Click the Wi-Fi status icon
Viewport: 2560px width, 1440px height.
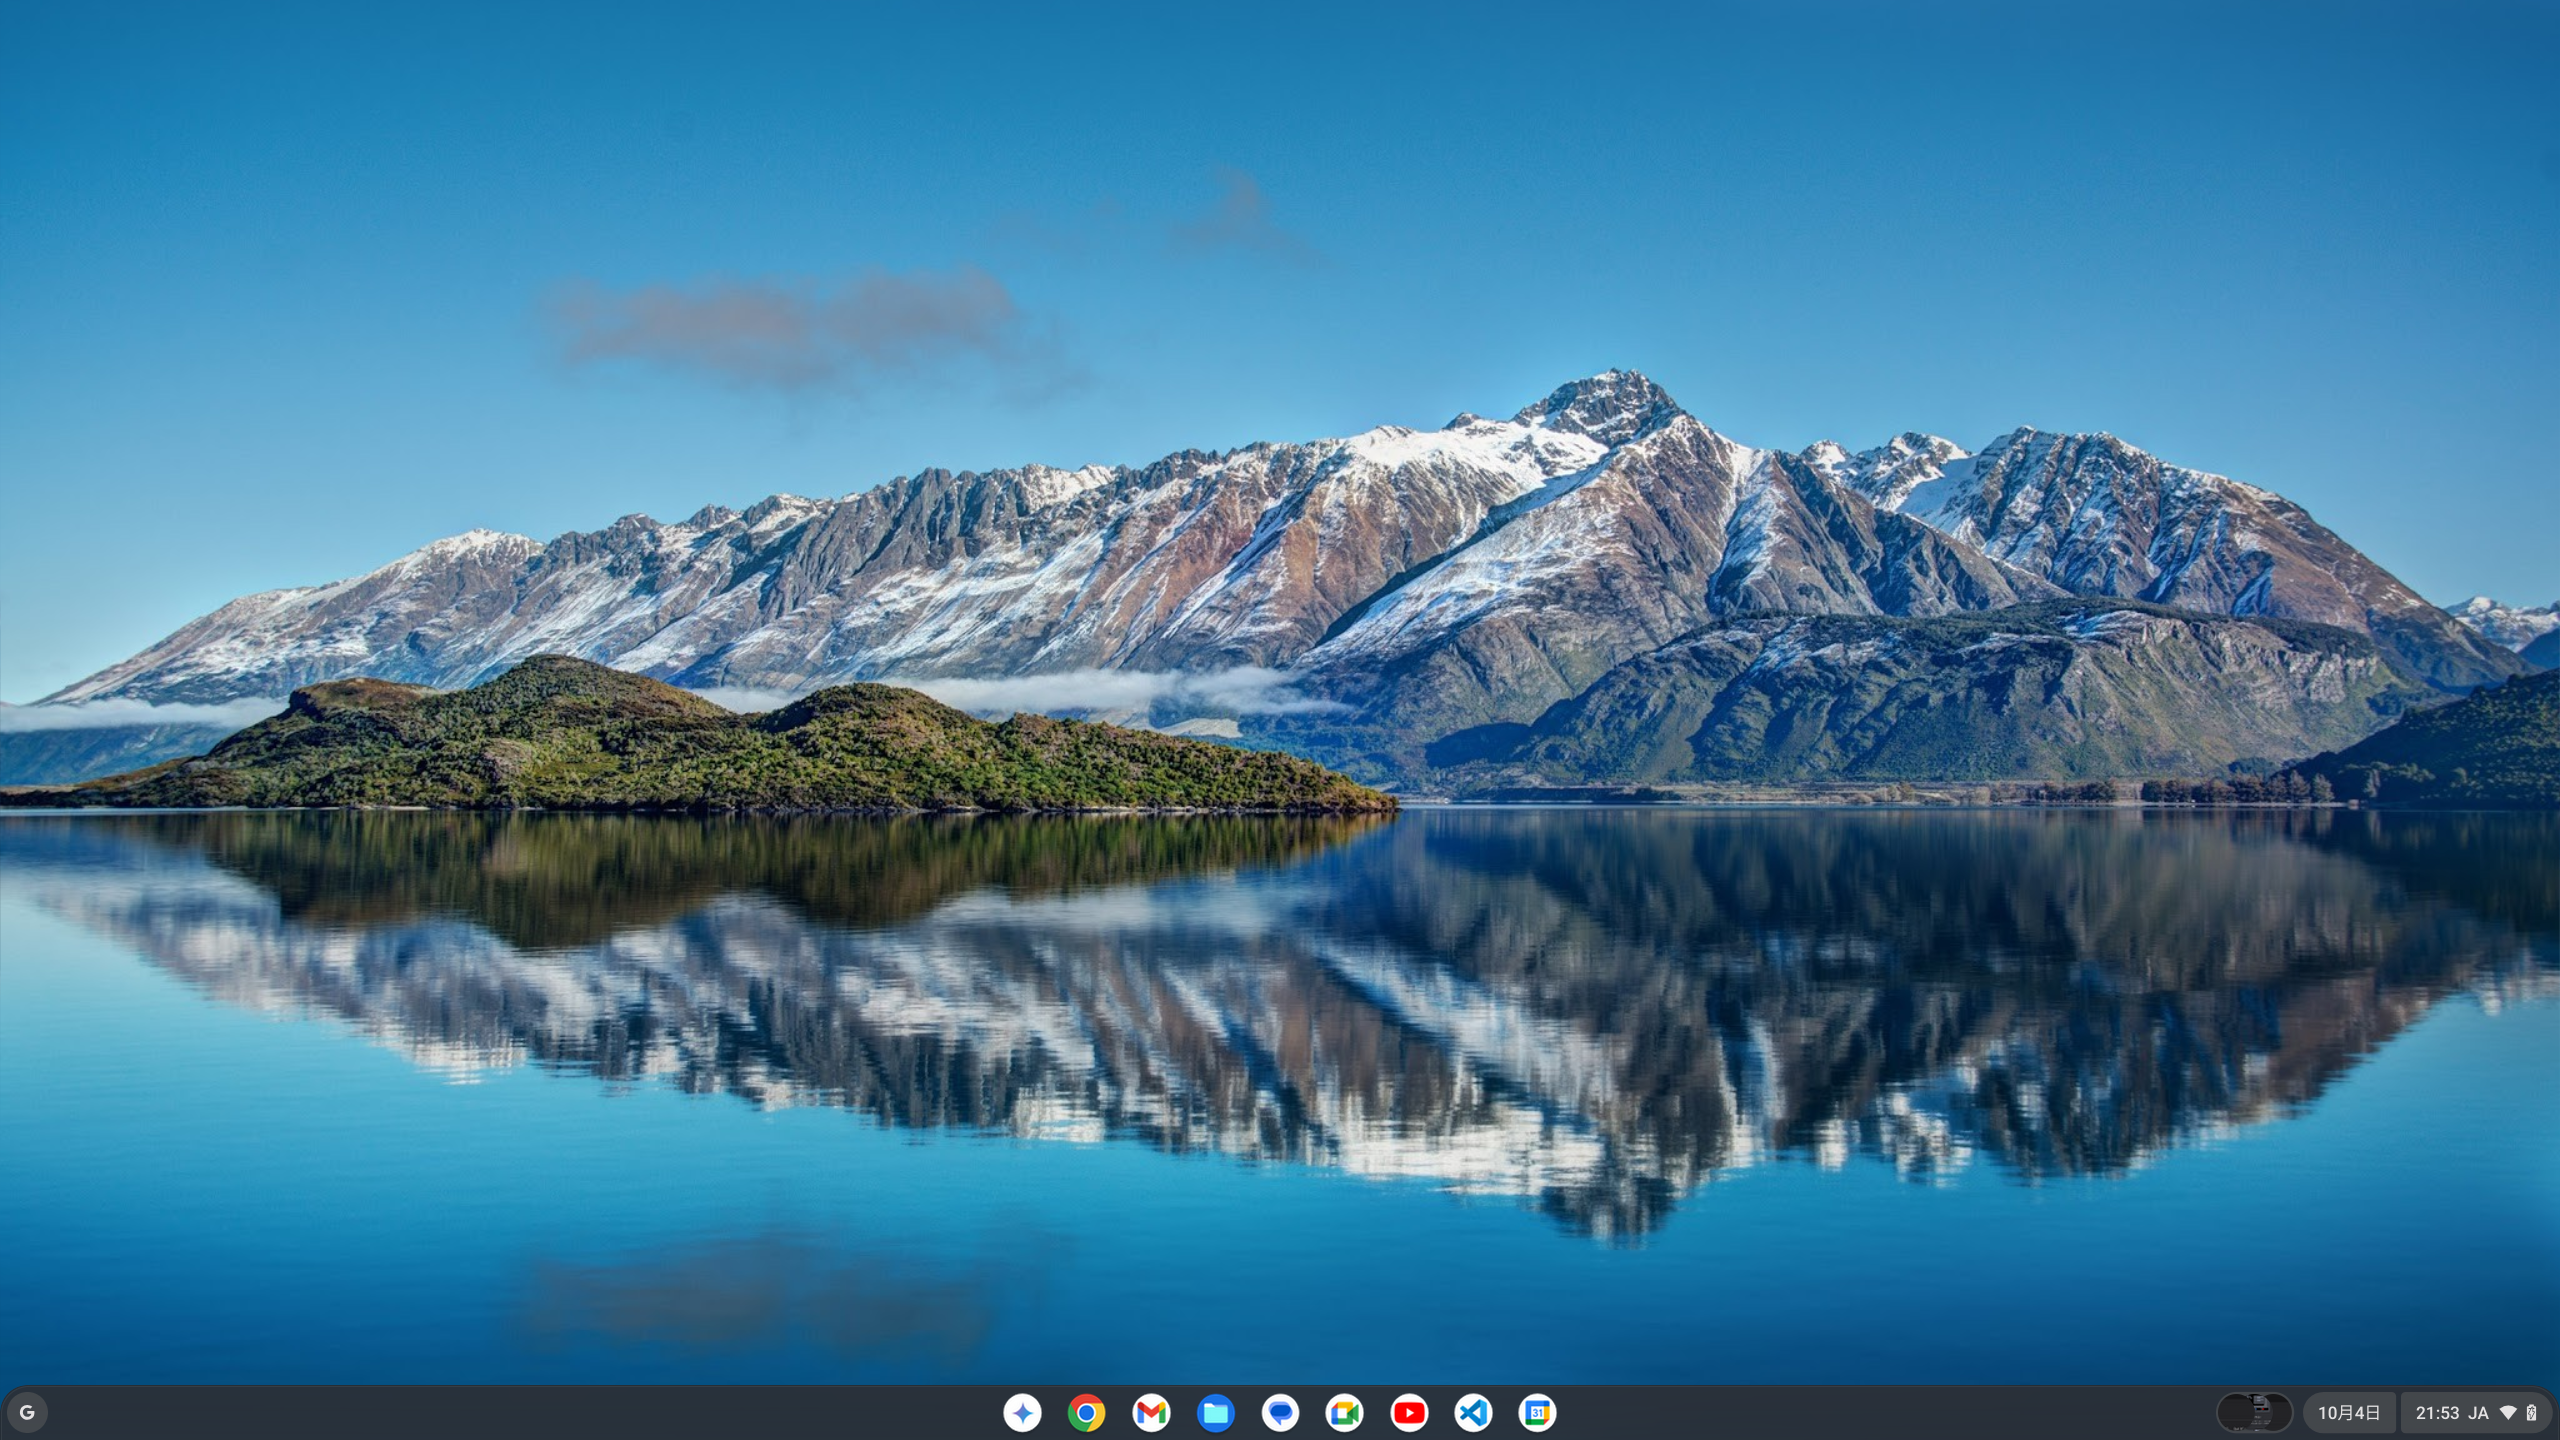pos(2508,1412)
